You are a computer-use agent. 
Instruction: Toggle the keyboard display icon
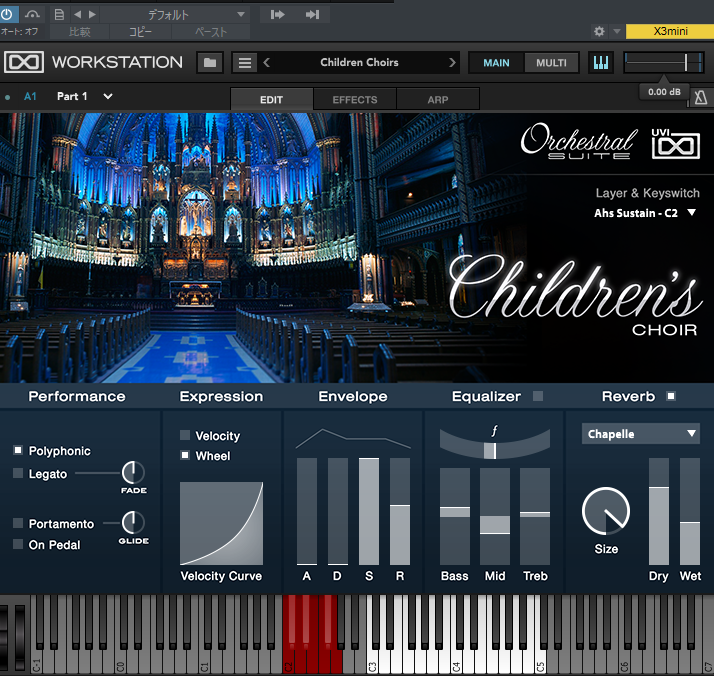click(601, 62)
